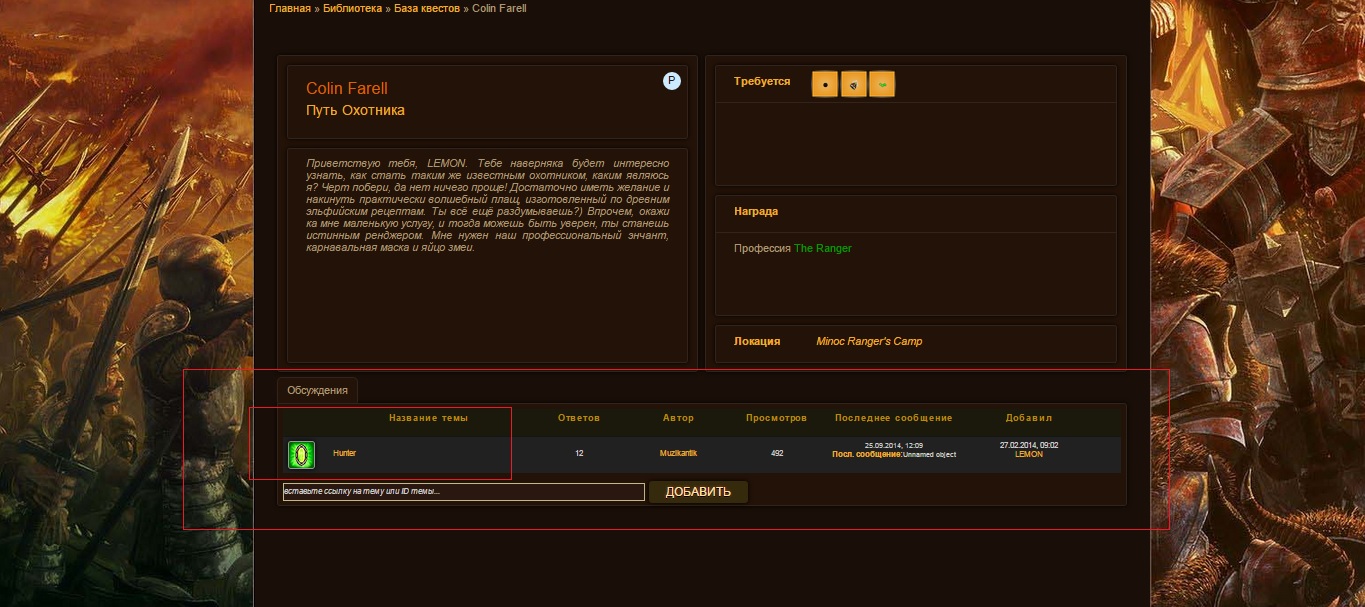Select the first required item icon with black dot

(825, 85)
